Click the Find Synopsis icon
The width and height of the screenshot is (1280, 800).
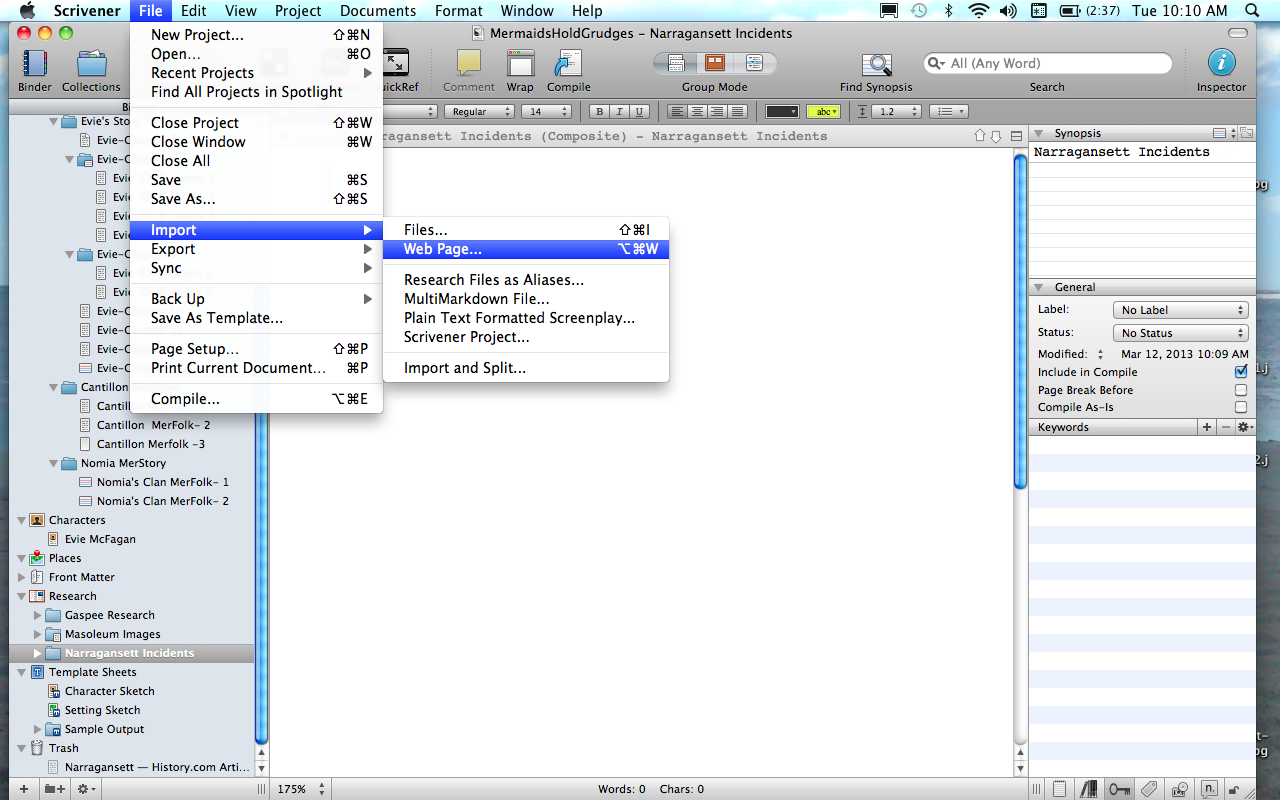pos(876,64)
